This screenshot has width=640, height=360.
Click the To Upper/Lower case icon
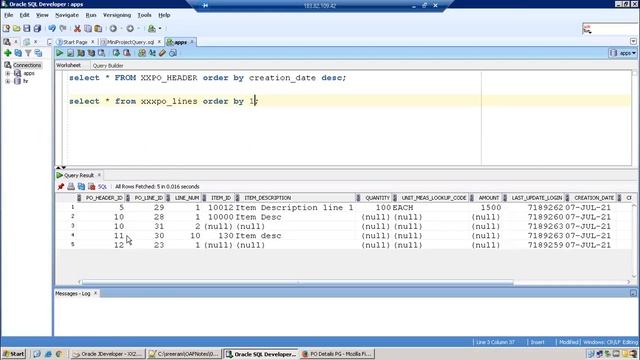click(152, 53)
